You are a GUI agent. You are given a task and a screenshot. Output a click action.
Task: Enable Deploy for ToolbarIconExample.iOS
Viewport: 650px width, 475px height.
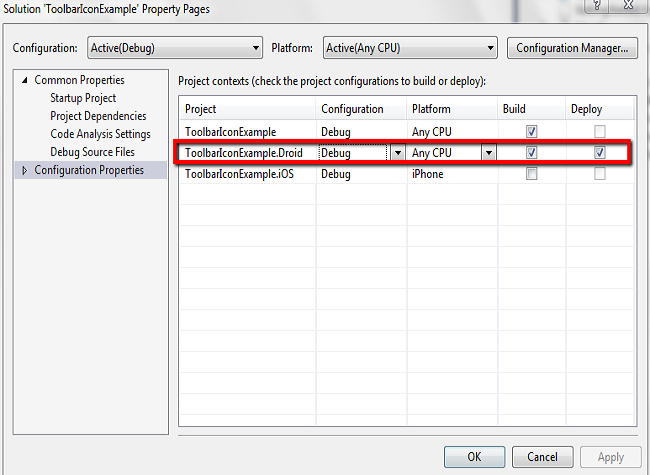pos(599,173)
